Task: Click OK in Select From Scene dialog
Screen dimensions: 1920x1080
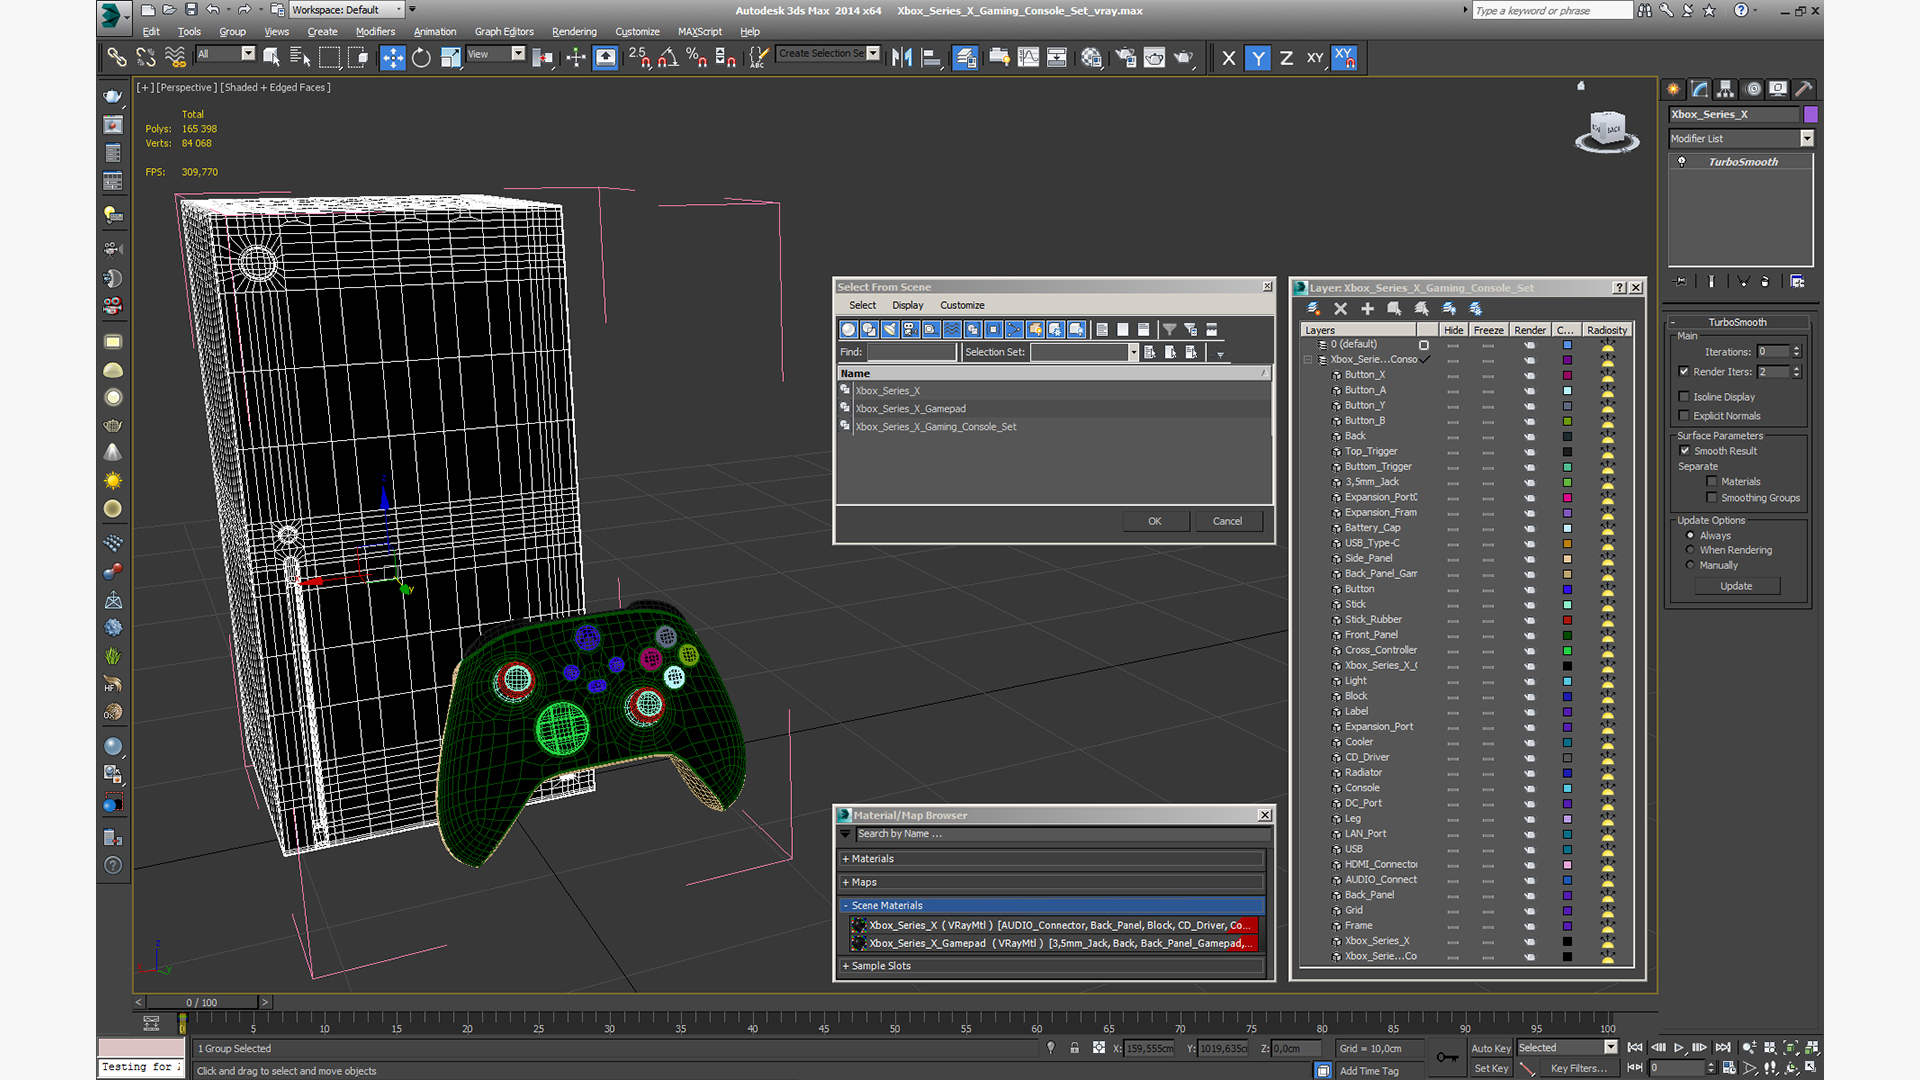Action: pyautogui.click(x=1155, y=521)
